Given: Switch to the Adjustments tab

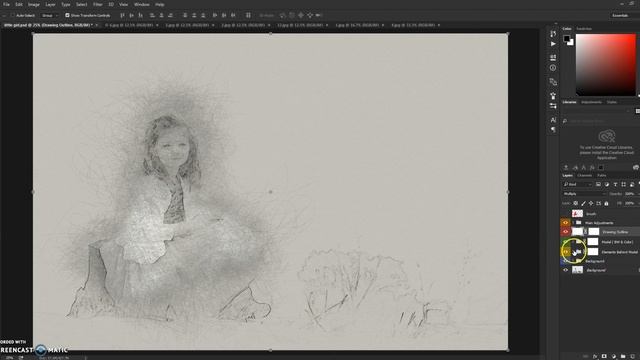Looking at the screenshot, I should pos(591,102).
